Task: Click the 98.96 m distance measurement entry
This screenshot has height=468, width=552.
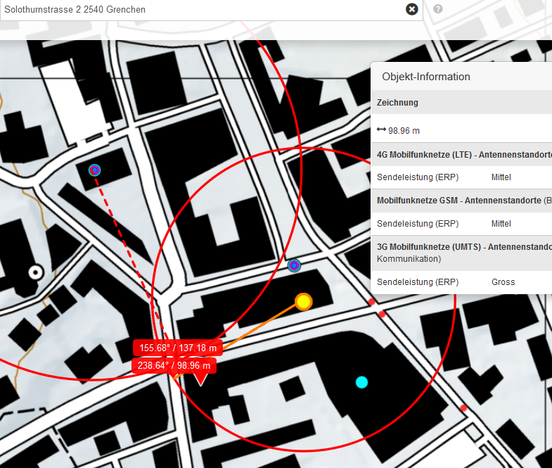Action: click(x=398, y=131)
